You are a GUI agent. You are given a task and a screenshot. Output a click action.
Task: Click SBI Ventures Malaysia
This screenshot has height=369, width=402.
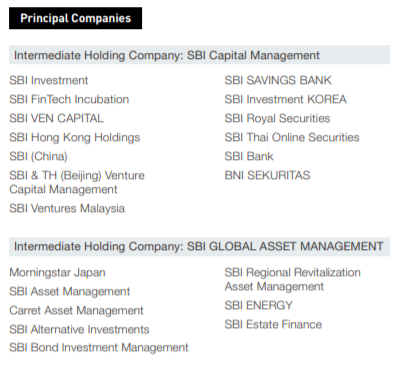67,209
